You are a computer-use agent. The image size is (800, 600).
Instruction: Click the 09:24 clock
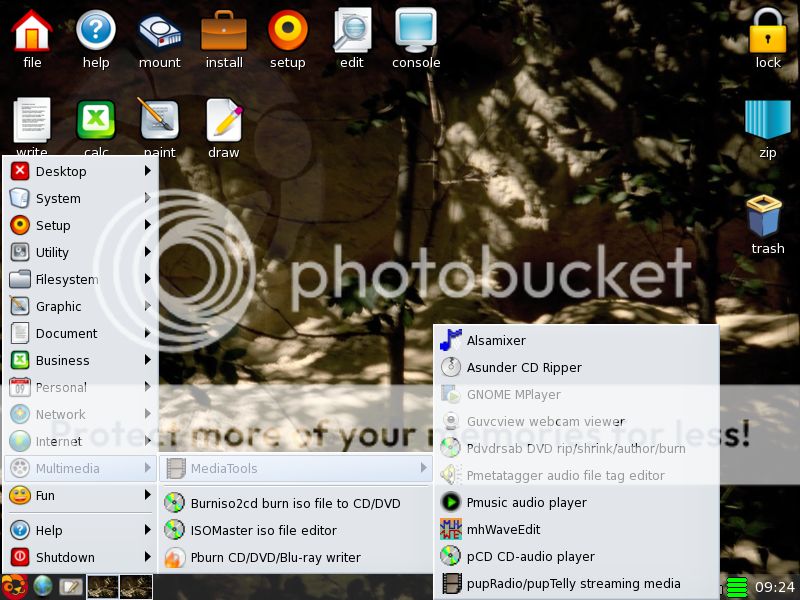pos(774,587)
